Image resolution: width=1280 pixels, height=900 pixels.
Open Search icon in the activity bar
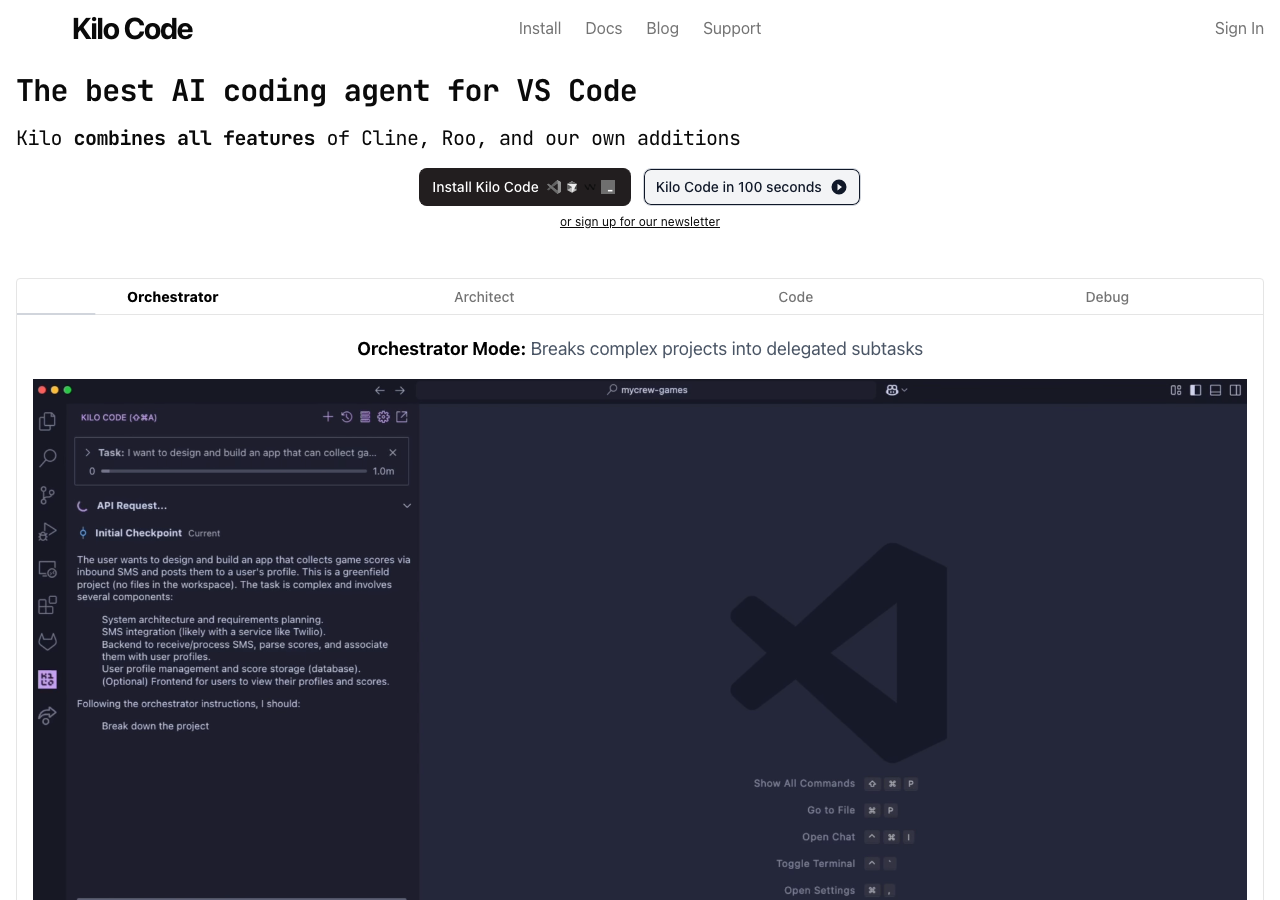(x=47, y=458)
